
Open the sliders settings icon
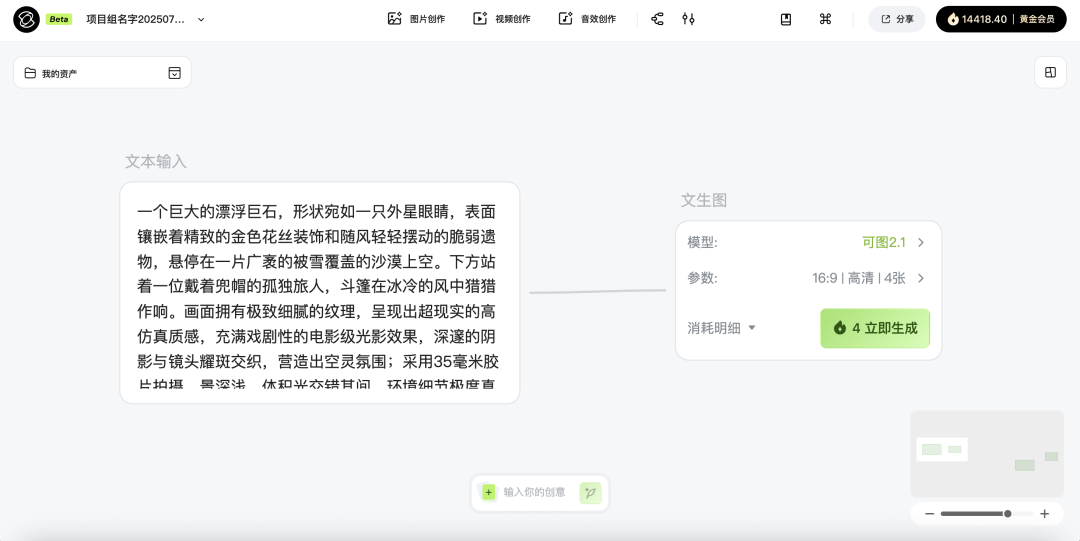click(688, 19)
